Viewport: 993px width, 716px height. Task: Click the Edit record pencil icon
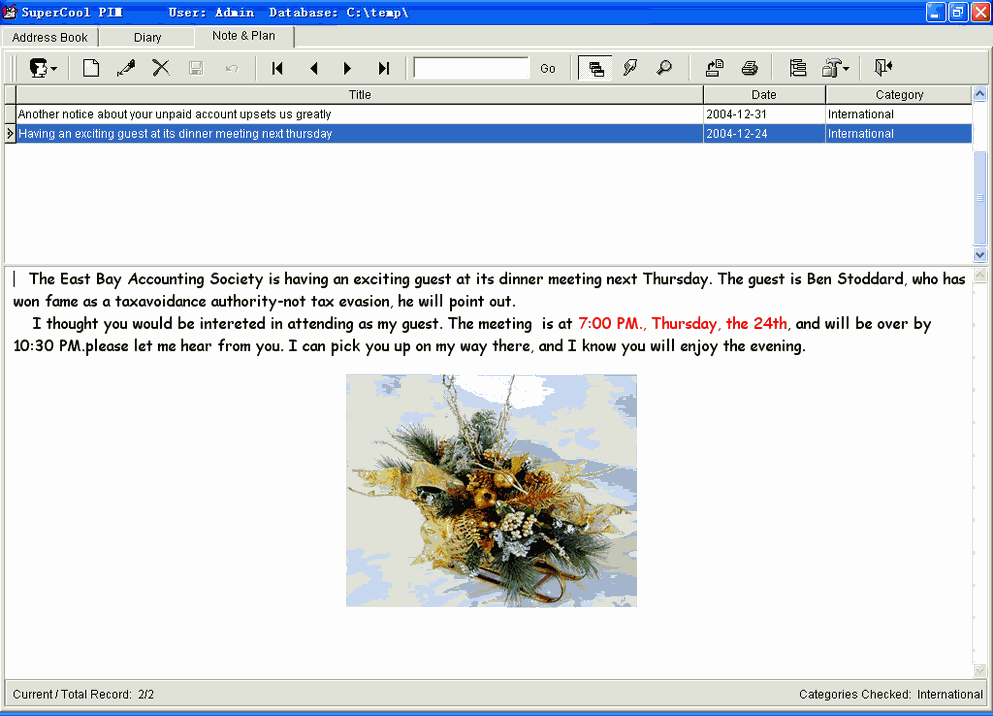click(126, 68)
